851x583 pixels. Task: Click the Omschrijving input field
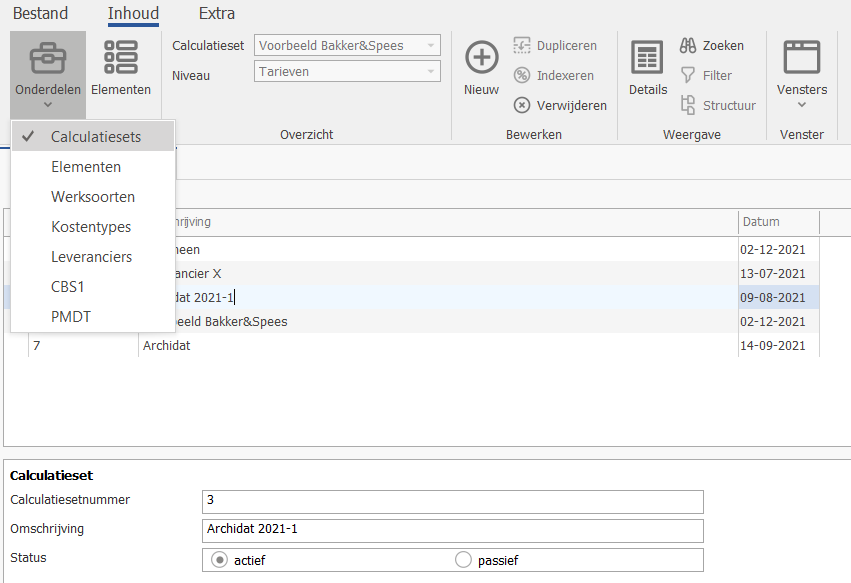[x=453, y=530]
